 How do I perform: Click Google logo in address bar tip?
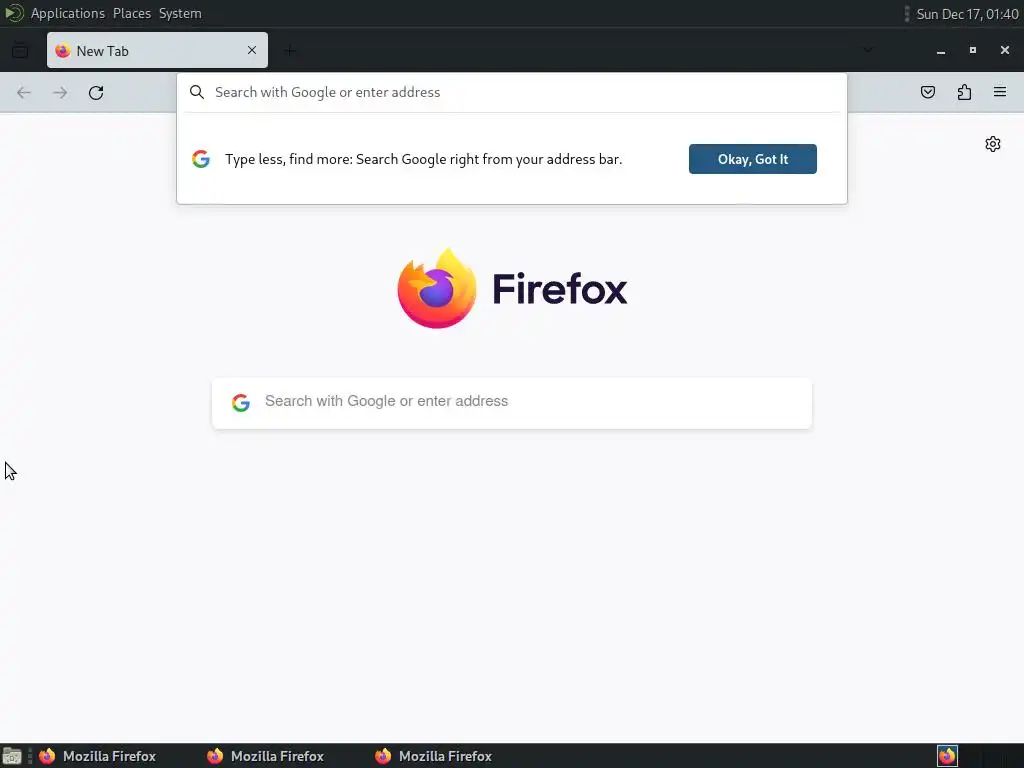[x=201, y=159]
